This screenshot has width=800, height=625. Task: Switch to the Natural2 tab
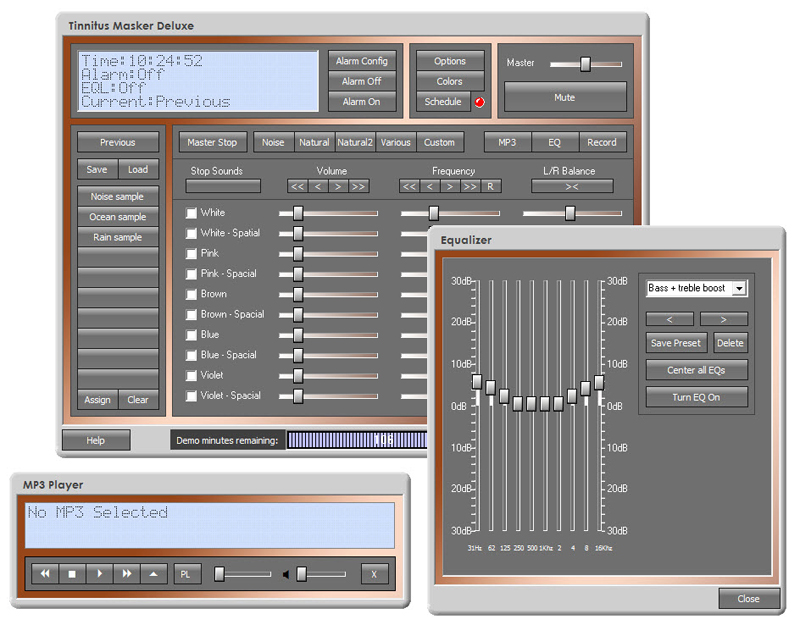click(355, 142)
